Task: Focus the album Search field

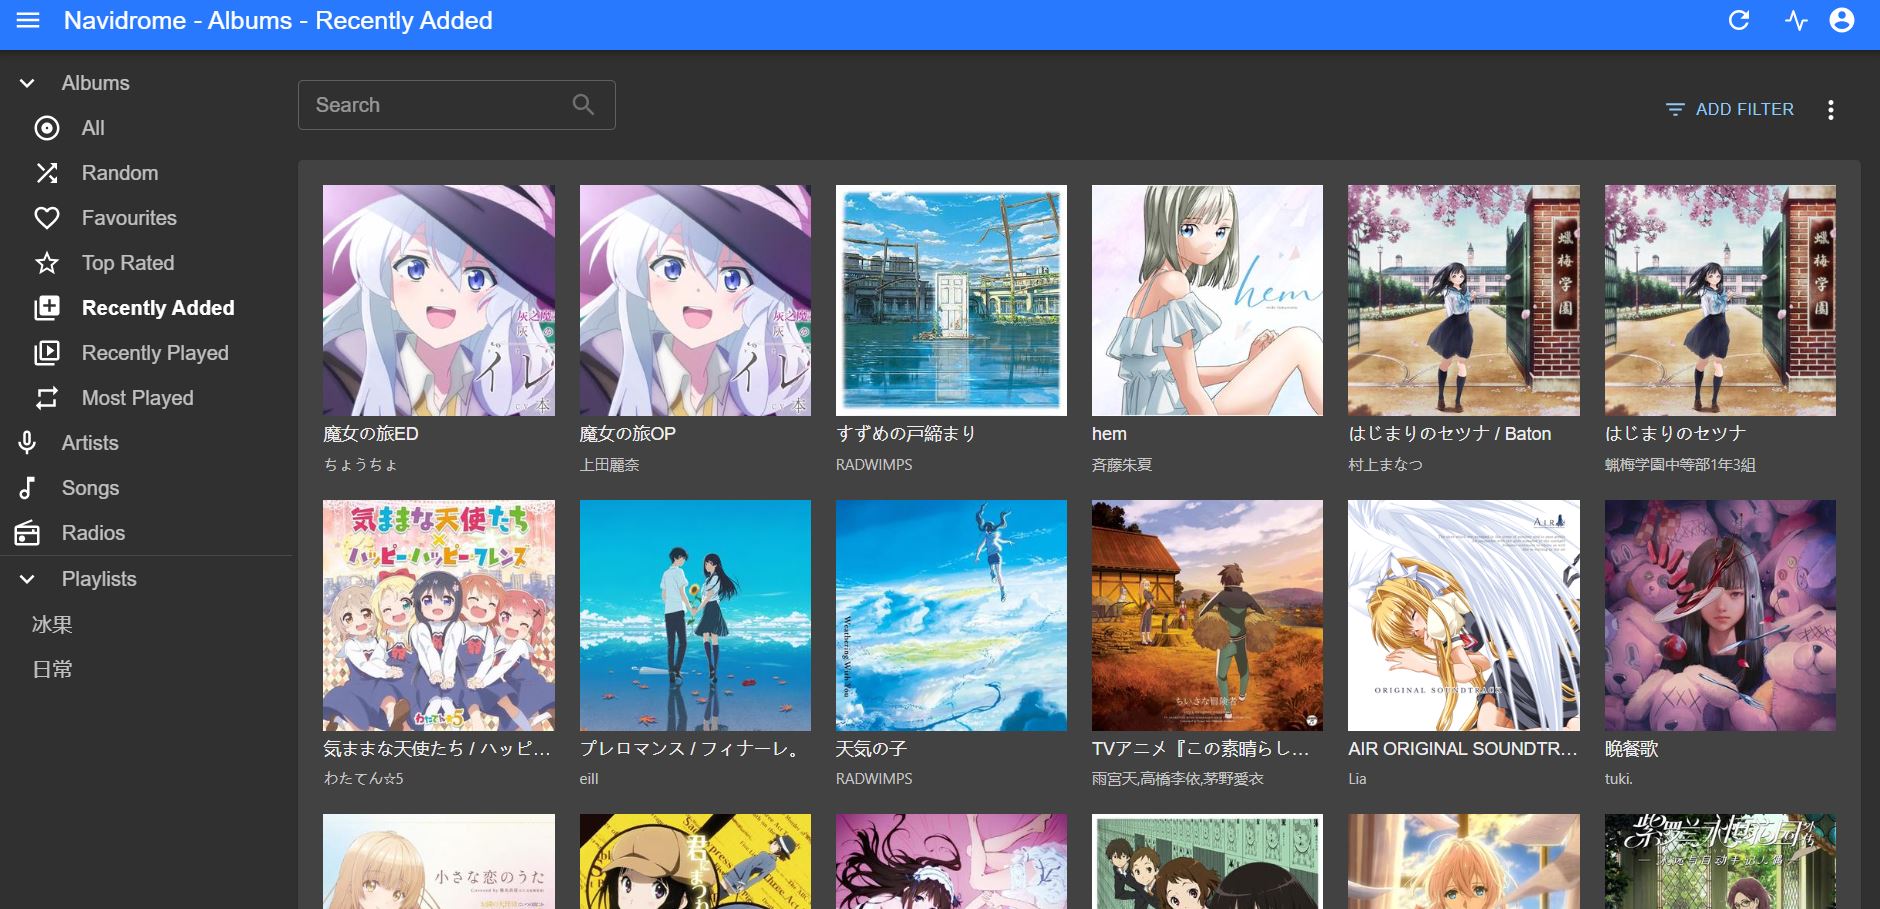Action: click(x=456, y=105)
